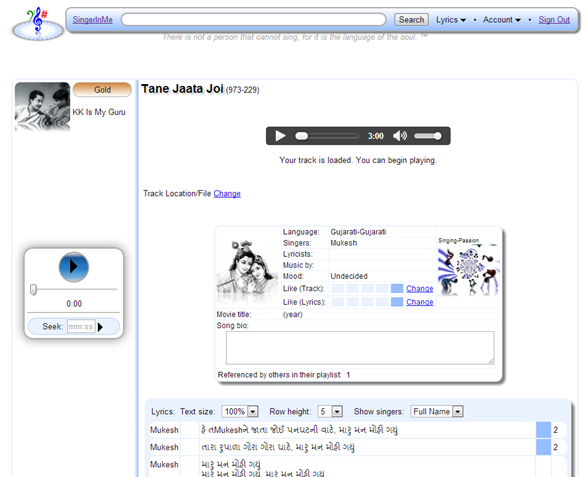Click the blue rating box on first lyric row
The height and width of the screenshot is (477, 588).
[543, 430]
